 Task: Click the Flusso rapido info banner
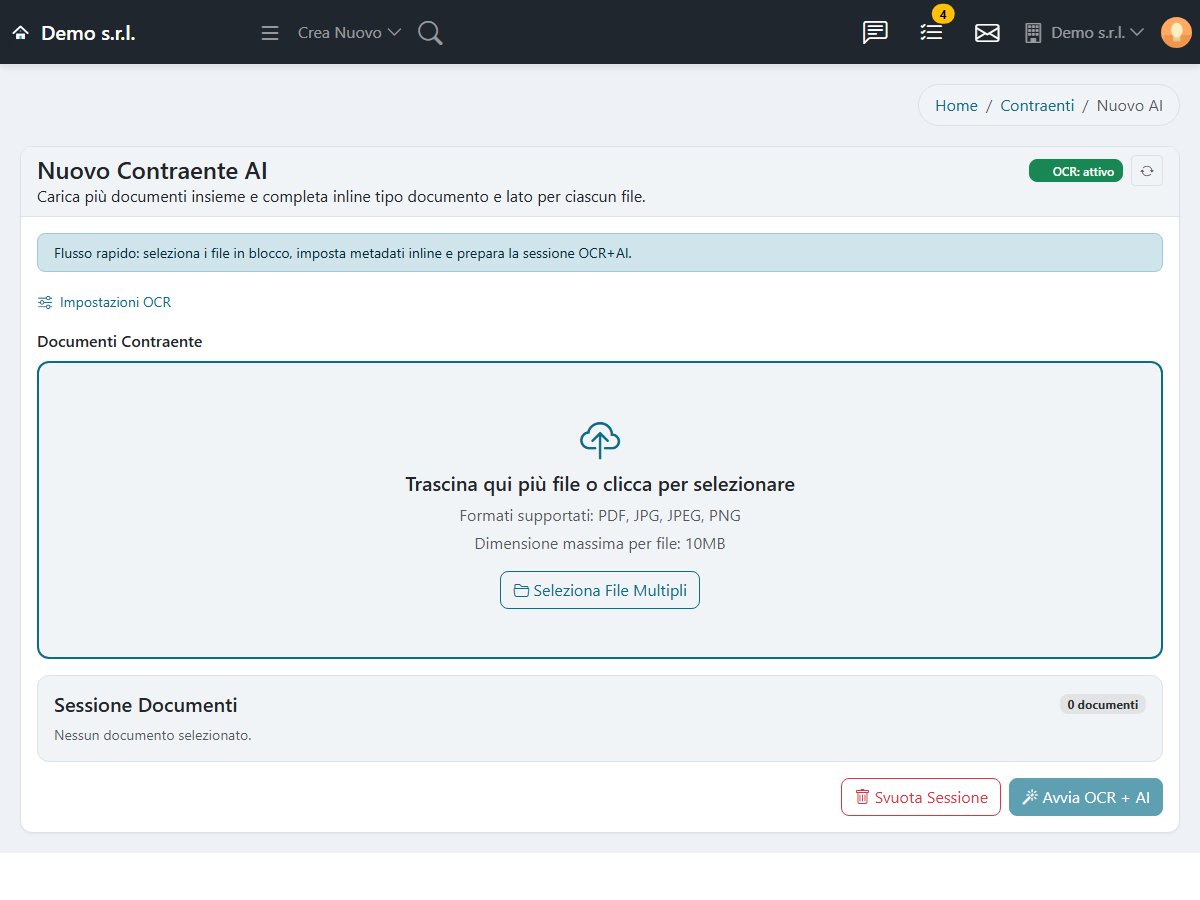600,253
